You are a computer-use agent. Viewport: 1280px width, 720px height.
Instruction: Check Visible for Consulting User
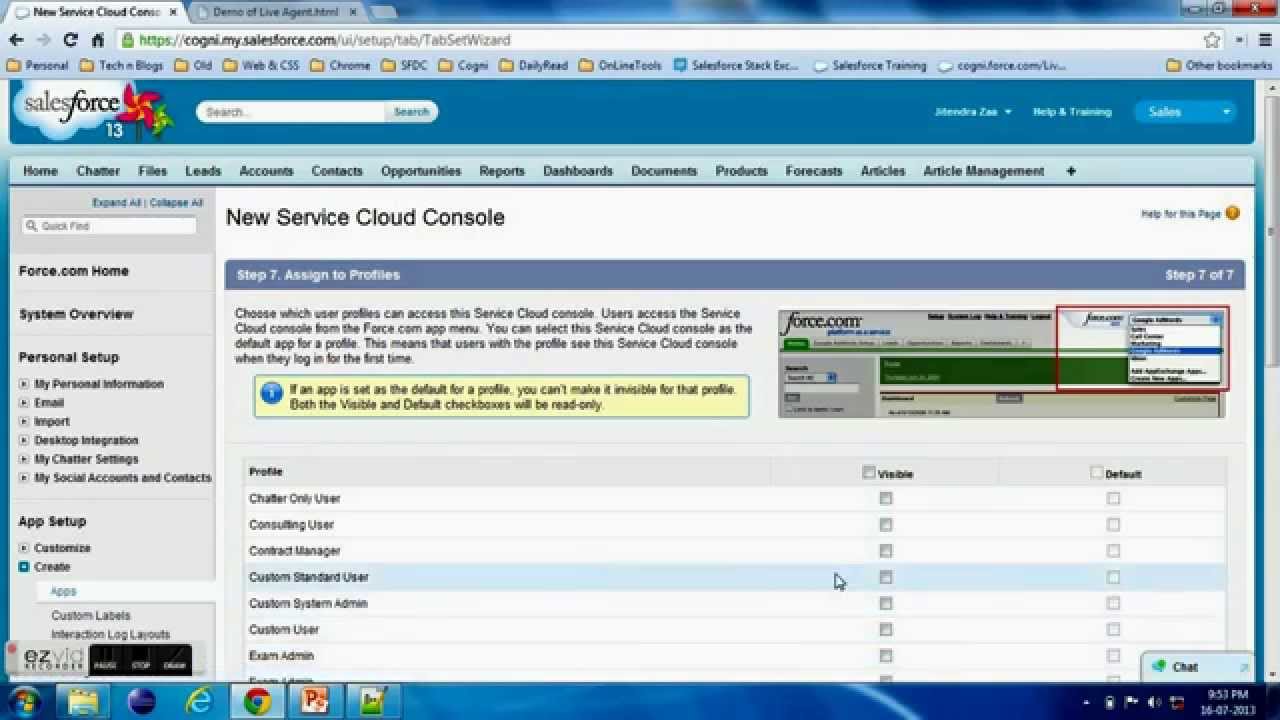click(886, 524)
